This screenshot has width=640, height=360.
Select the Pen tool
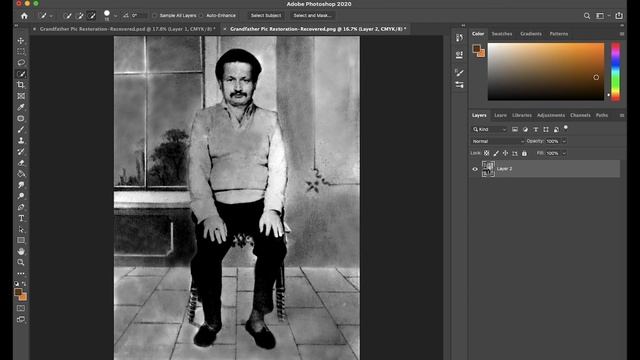(x=21, y=207)
